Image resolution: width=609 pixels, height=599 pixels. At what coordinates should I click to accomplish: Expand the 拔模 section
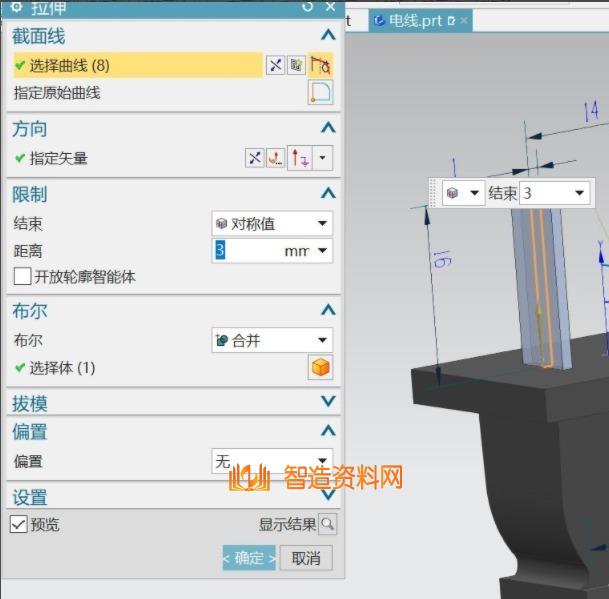(x=328, y=401)
